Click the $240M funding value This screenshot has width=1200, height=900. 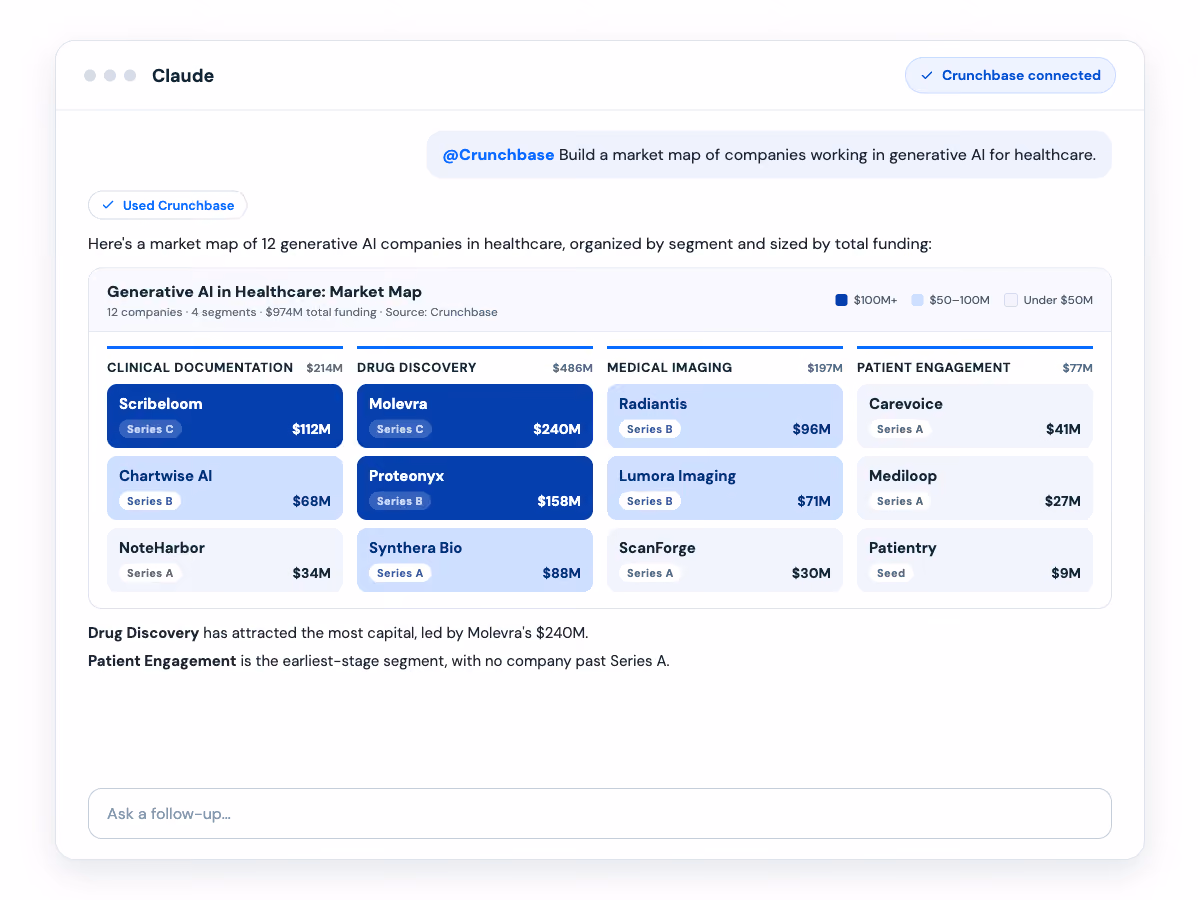557,429
